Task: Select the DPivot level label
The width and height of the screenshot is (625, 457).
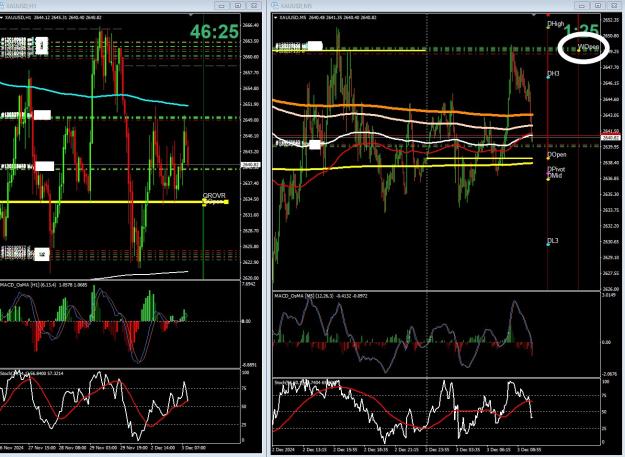Action: pos(556,170)
